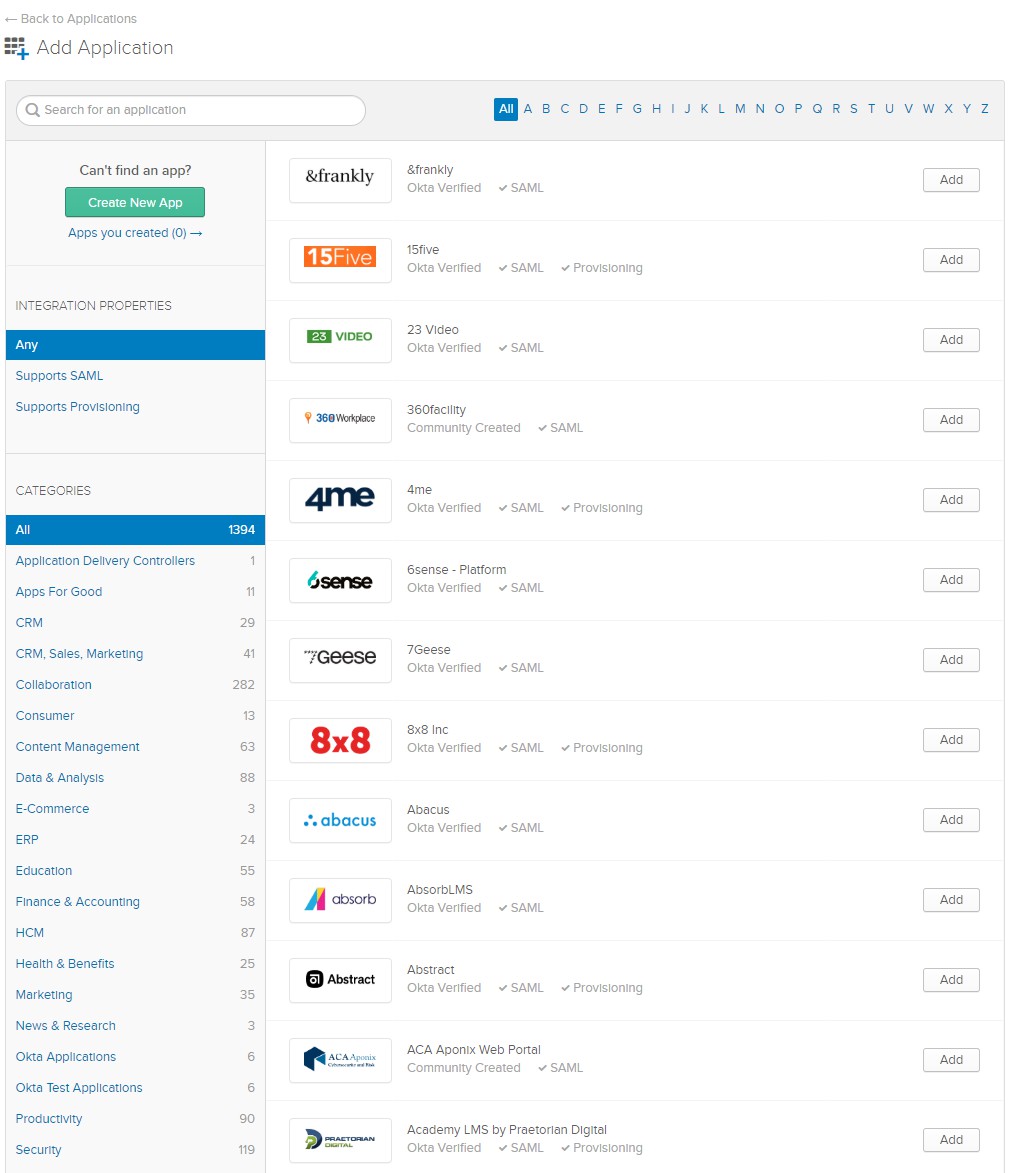Add the Abstract application
1011x1173 pixels.
pyautogui.click(x=950, y=980)
